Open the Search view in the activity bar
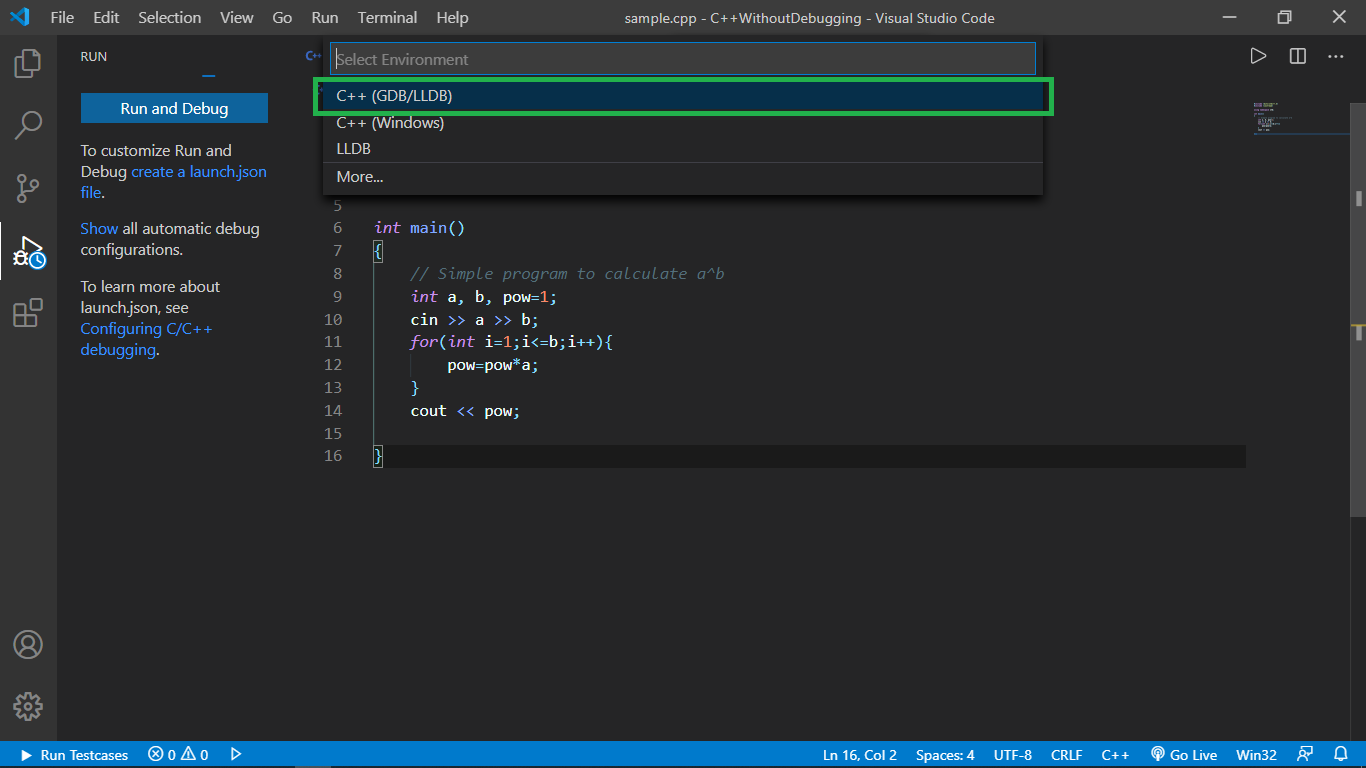Screen dimensions: 1366x768 (28, 125)
